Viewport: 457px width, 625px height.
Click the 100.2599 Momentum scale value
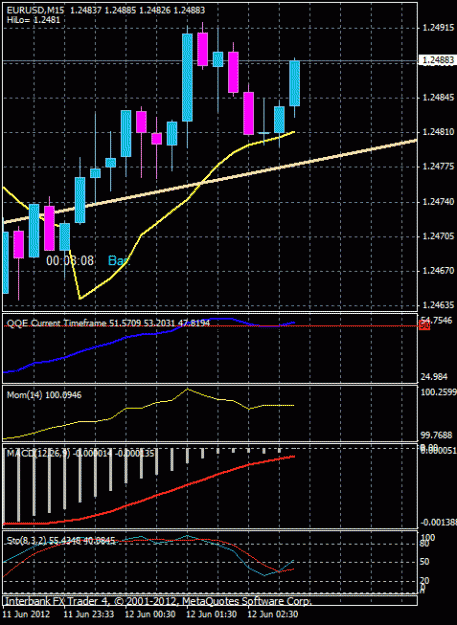(439, 393)
